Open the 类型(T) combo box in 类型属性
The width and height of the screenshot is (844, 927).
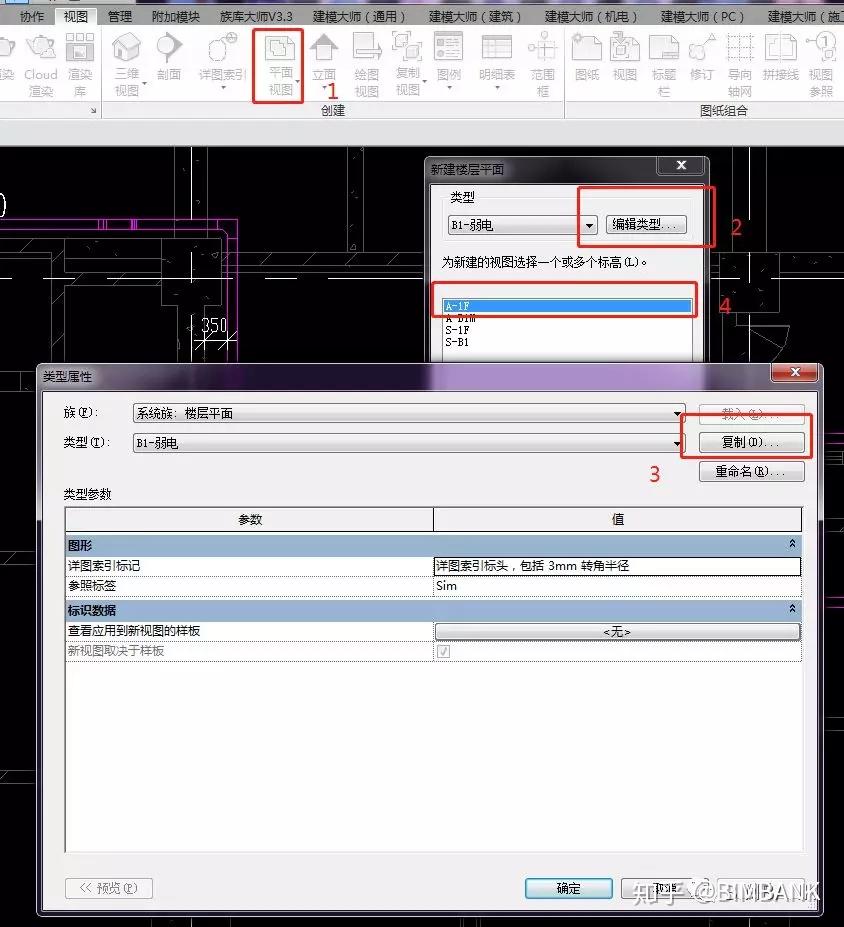coord(409,443)
